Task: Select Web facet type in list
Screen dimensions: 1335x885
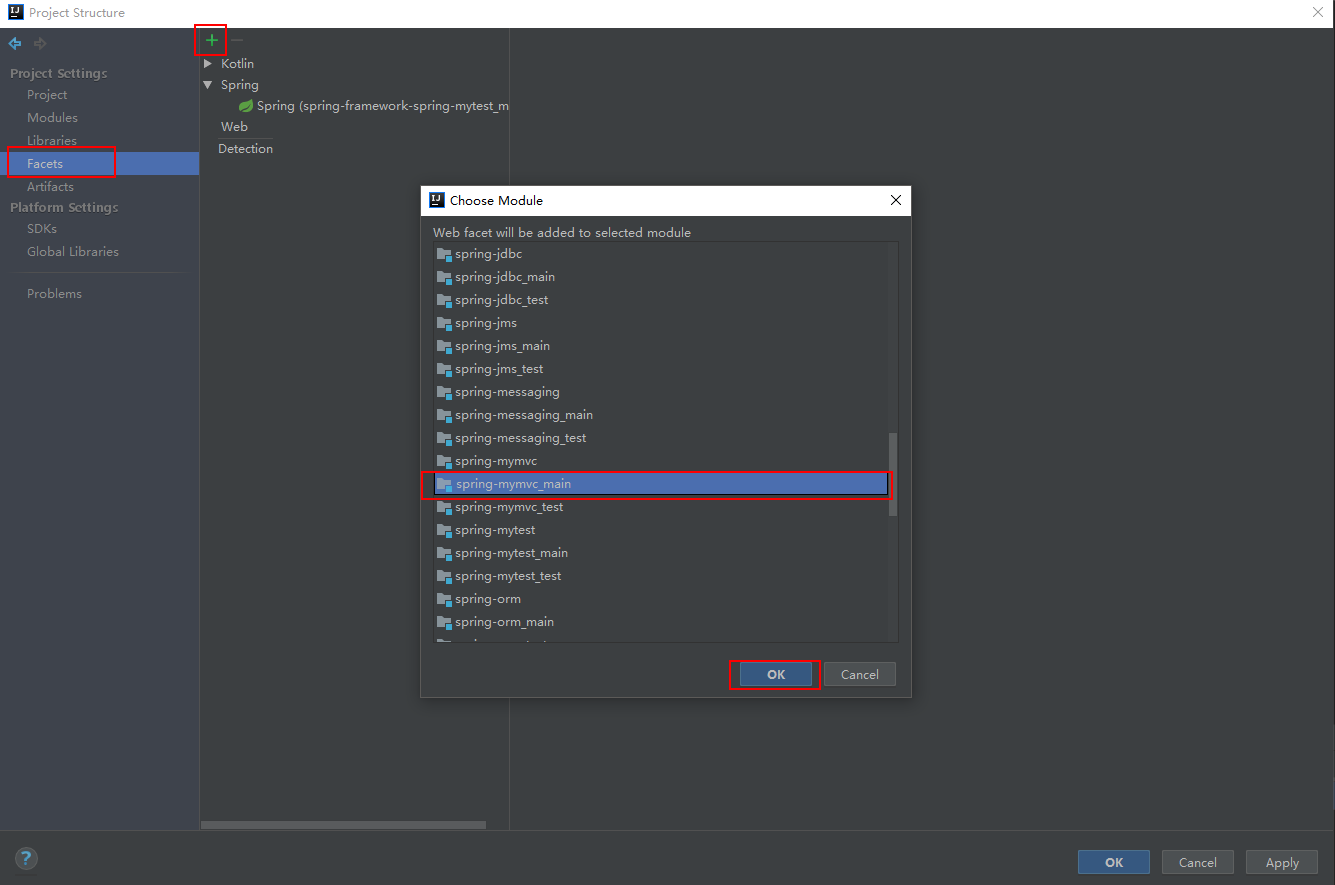Action: point(234,127)
